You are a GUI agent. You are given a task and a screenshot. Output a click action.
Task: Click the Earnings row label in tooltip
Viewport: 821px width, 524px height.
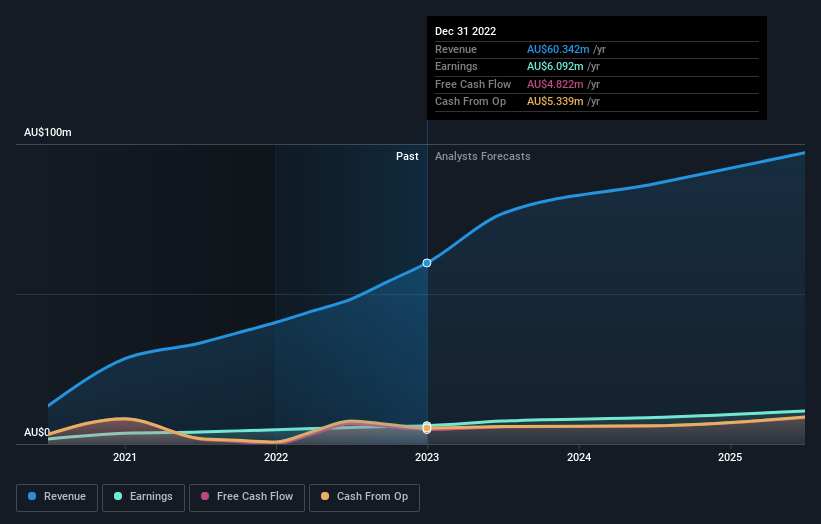click(456, 66)
